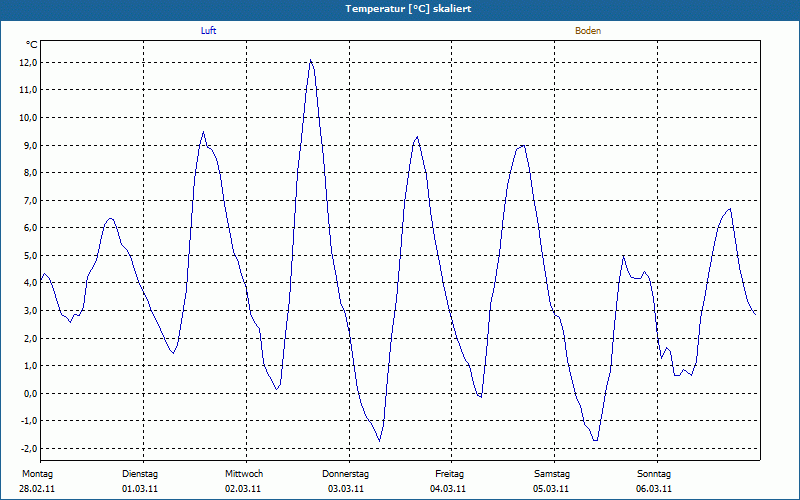Click the Donnerstag day label

pyautogui.click(x=345, y=474)
